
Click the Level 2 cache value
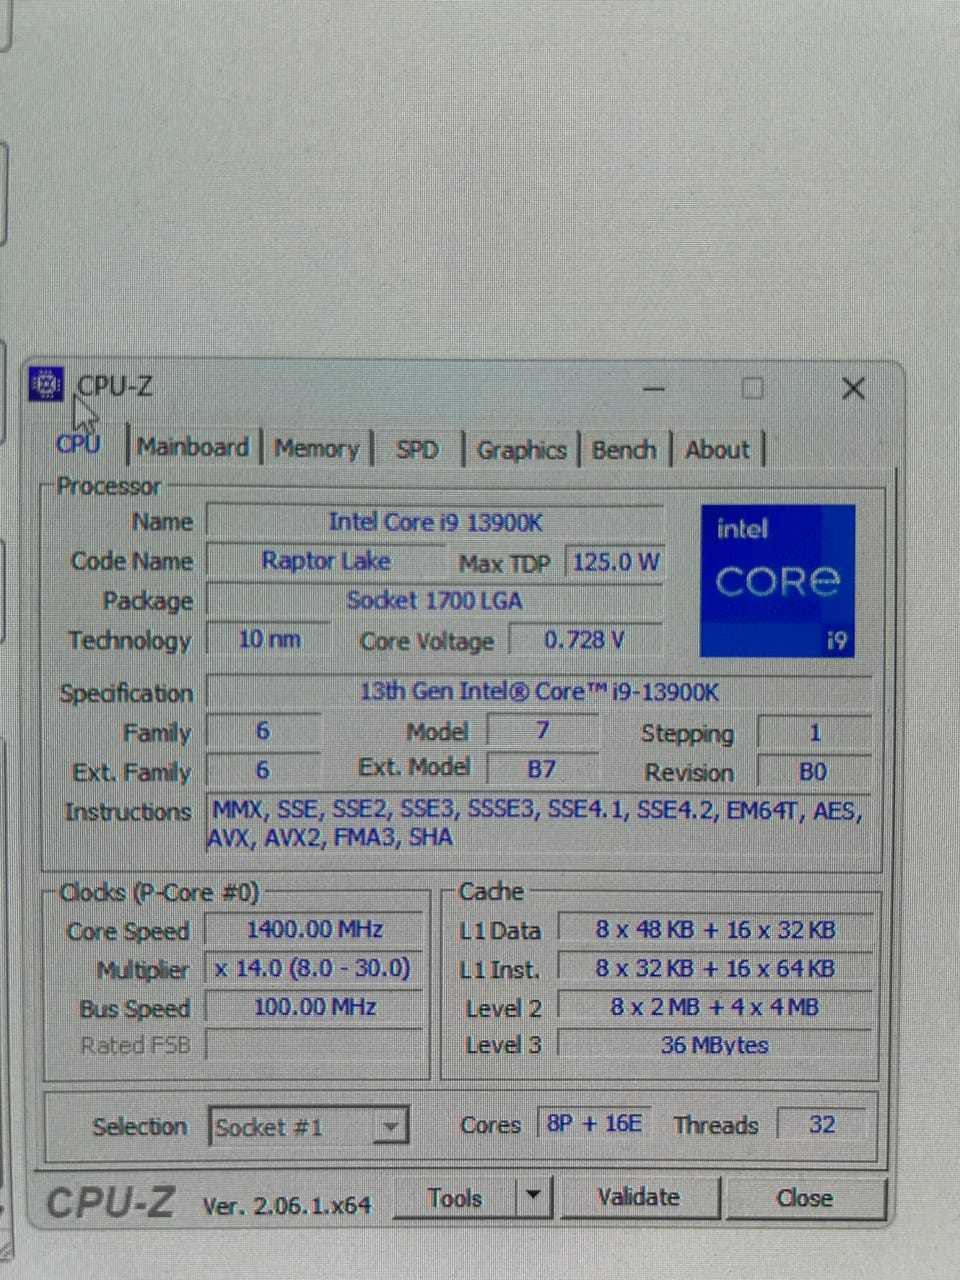coord(715,1007)
